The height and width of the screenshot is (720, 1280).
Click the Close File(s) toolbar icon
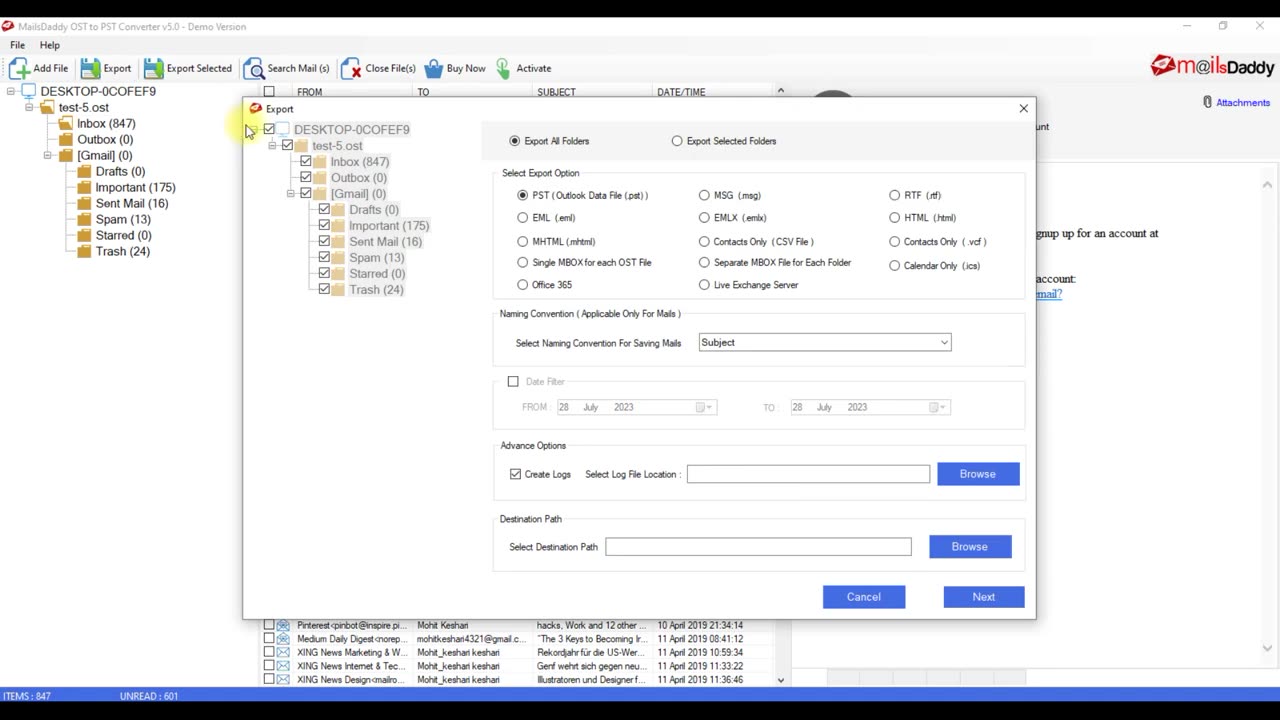pos(351,69)
